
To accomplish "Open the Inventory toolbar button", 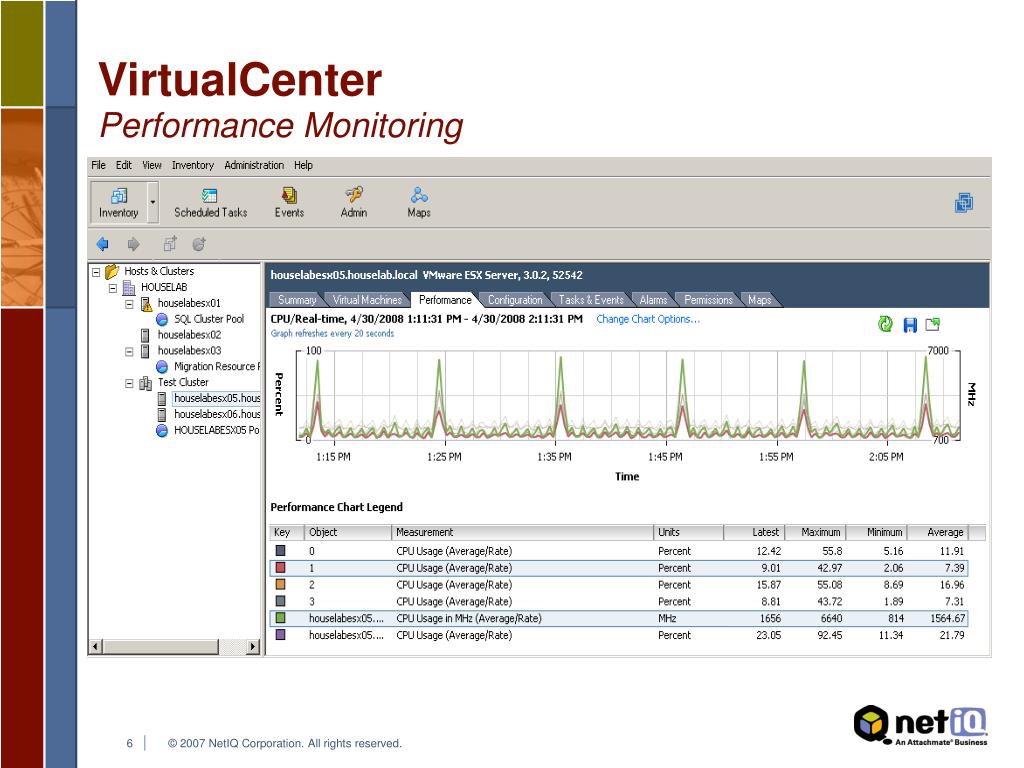I will point(118,202).
